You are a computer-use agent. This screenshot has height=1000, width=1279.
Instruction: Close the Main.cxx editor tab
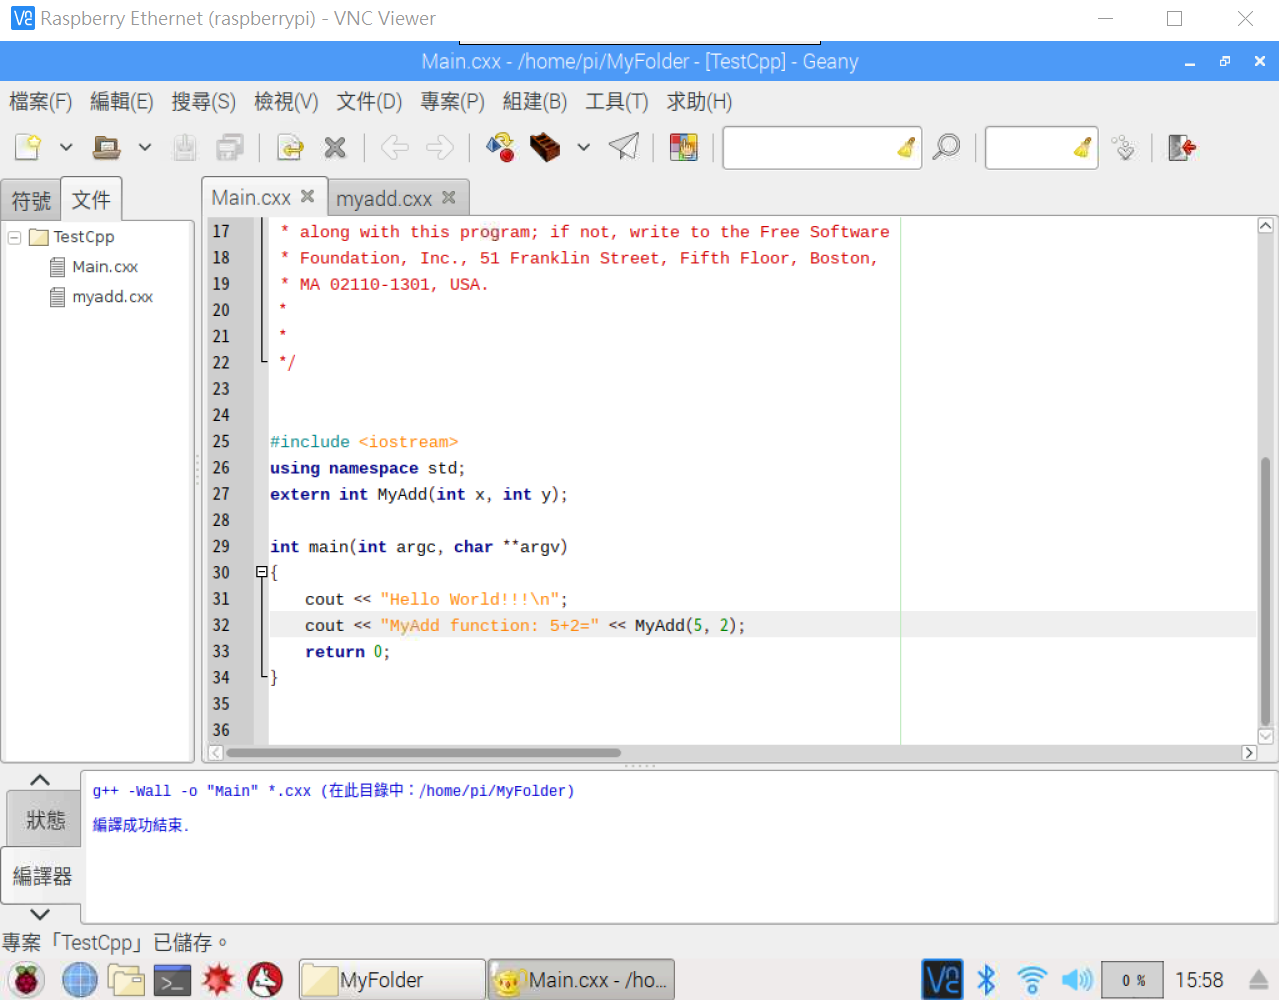[308, 196]
